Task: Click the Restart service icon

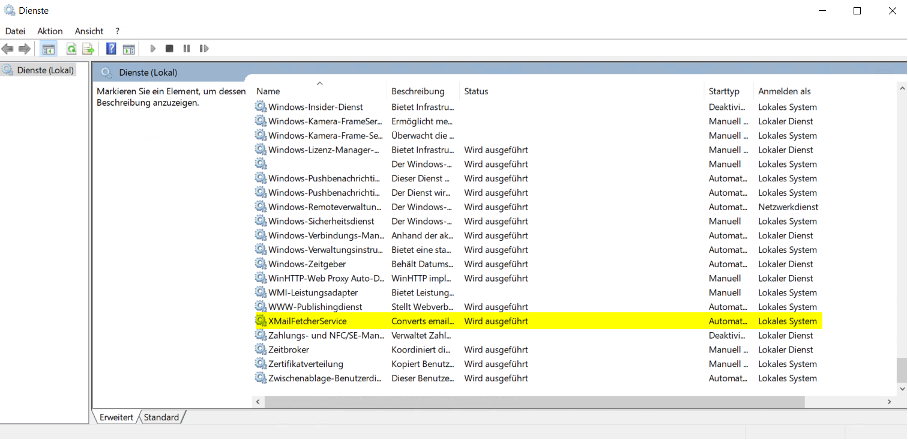Action: click(204, 49)
